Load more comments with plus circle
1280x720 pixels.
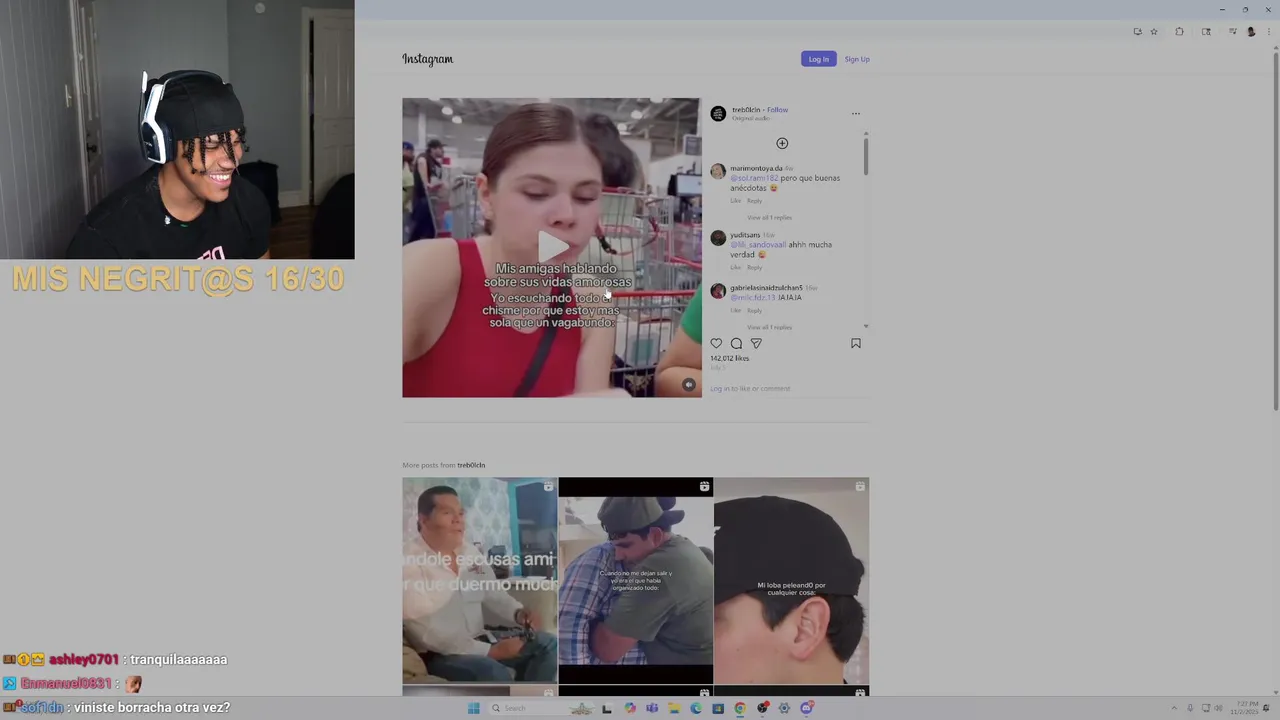click(782, 143)
